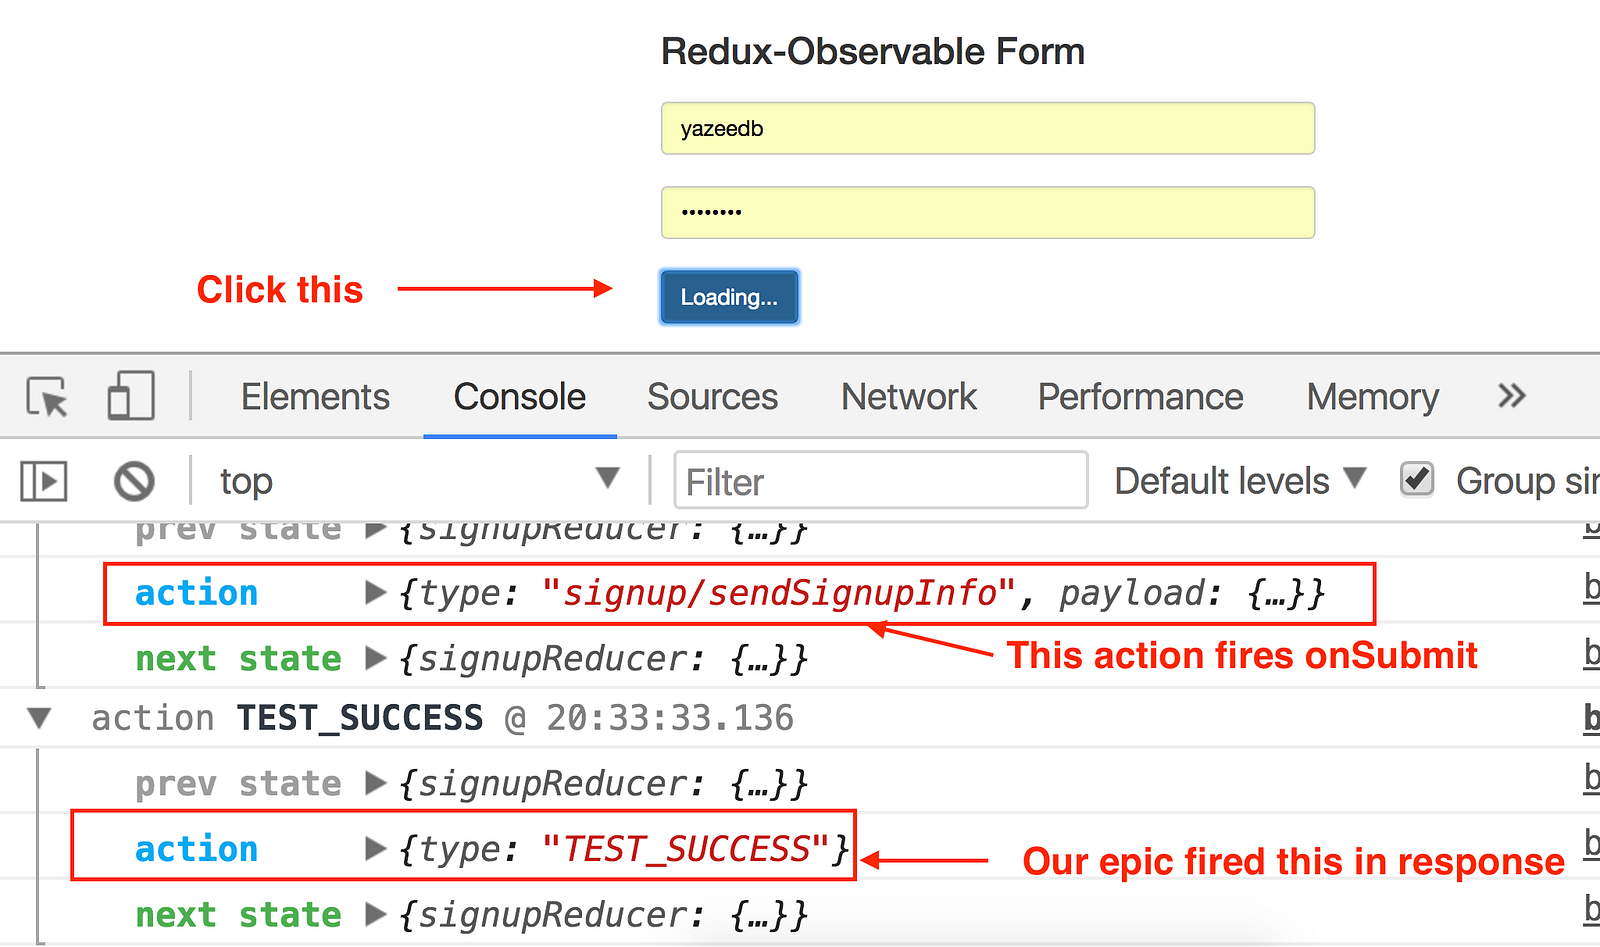Clear the console with the ban icon
1600x947 pixels.
(134, 481)
